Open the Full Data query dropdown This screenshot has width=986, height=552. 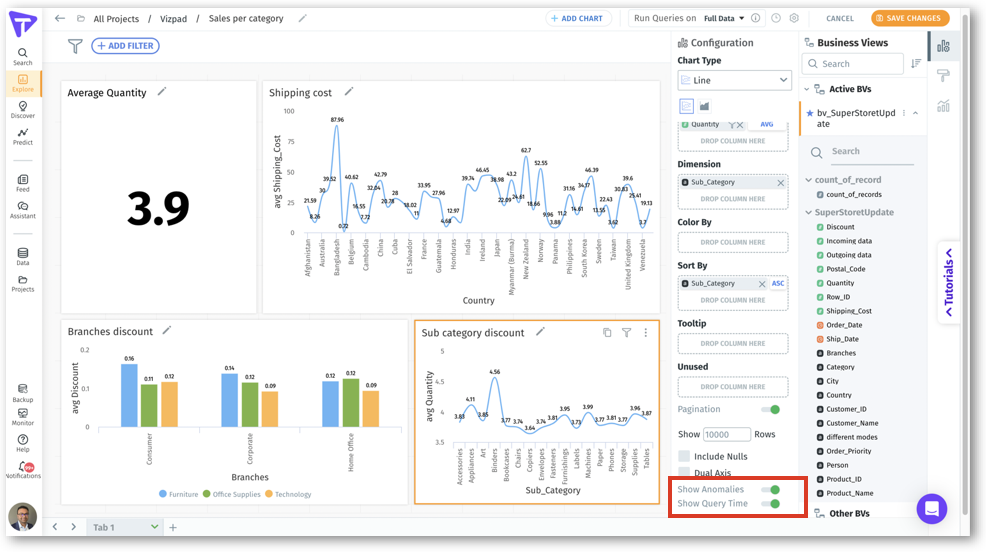[x=724, y=18]
